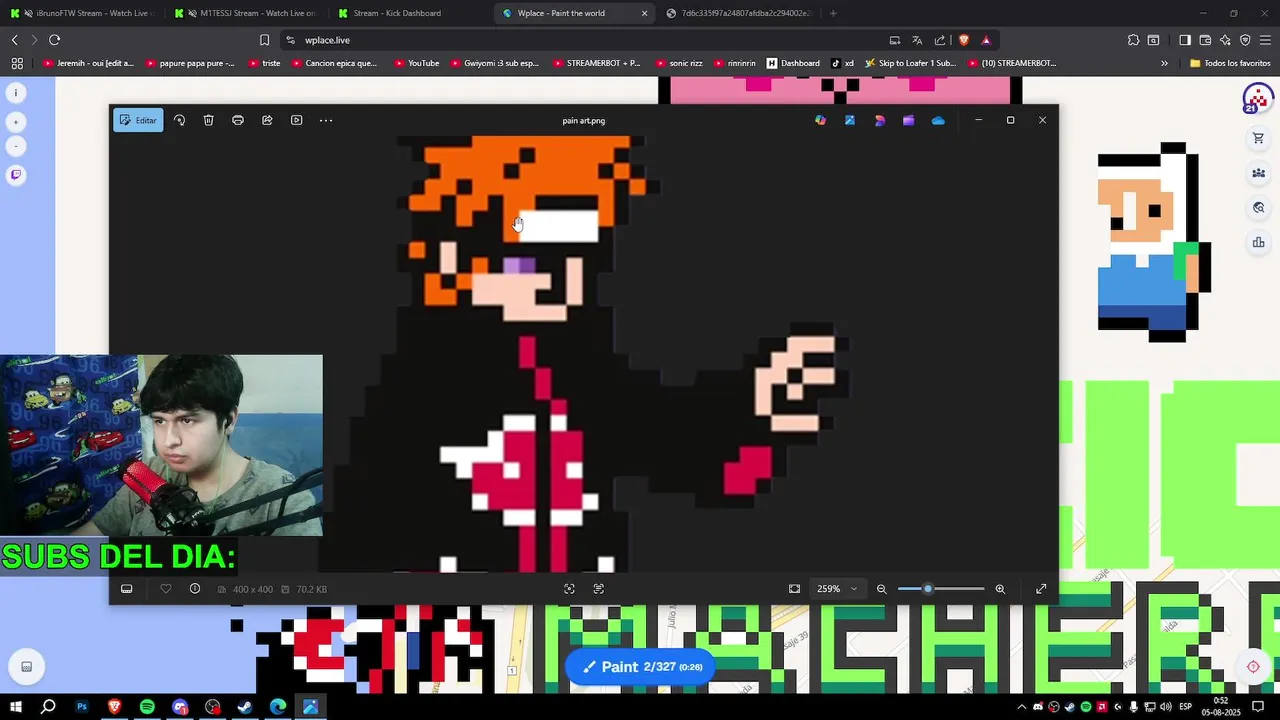
Task: Open the wplace user avatar level 21
Action: [1257, 99]
